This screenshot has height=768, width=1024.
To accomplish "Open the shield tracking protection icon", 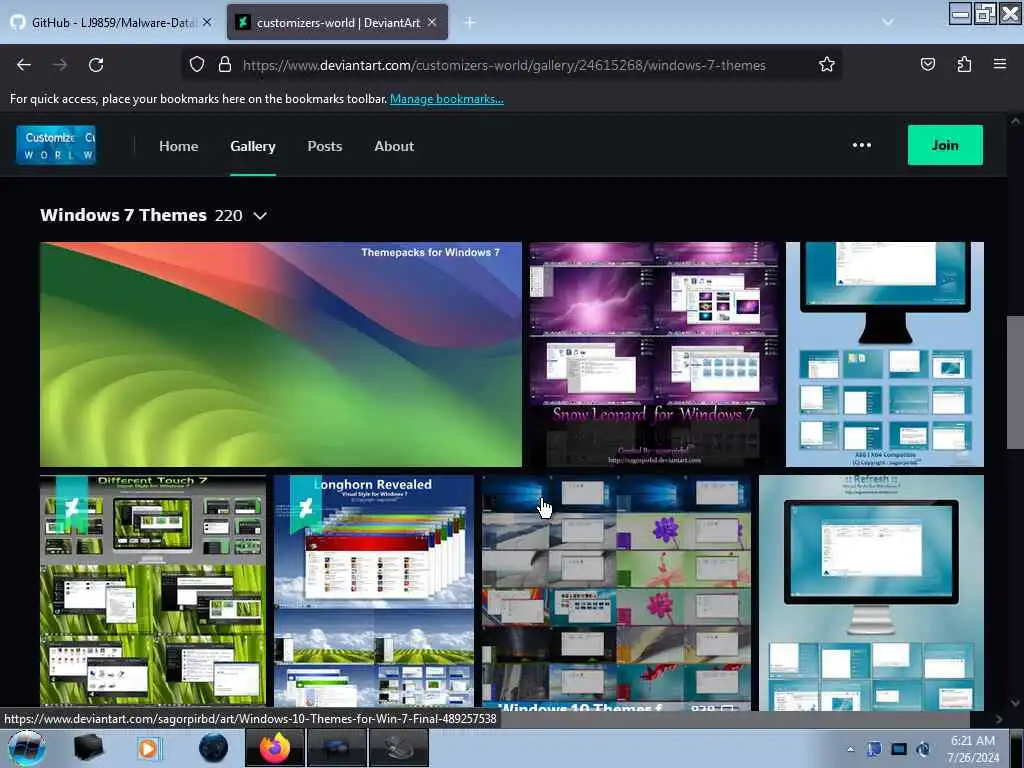I will 197,64.
